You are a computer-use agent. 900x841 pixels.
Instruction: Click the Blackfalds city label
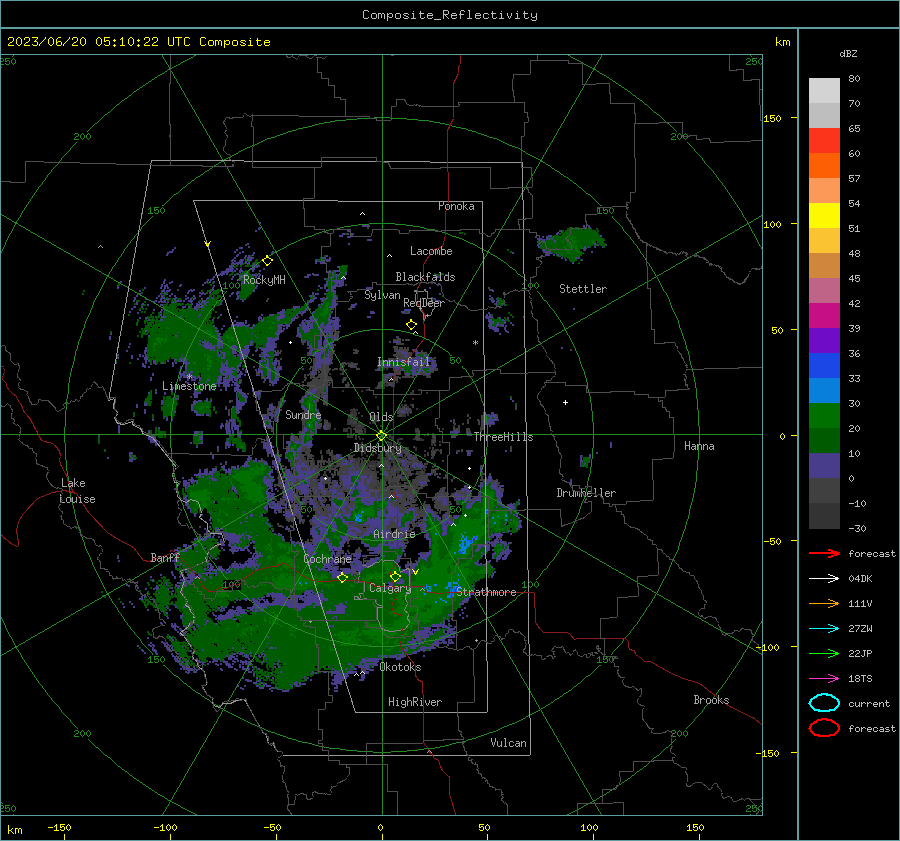425,277
